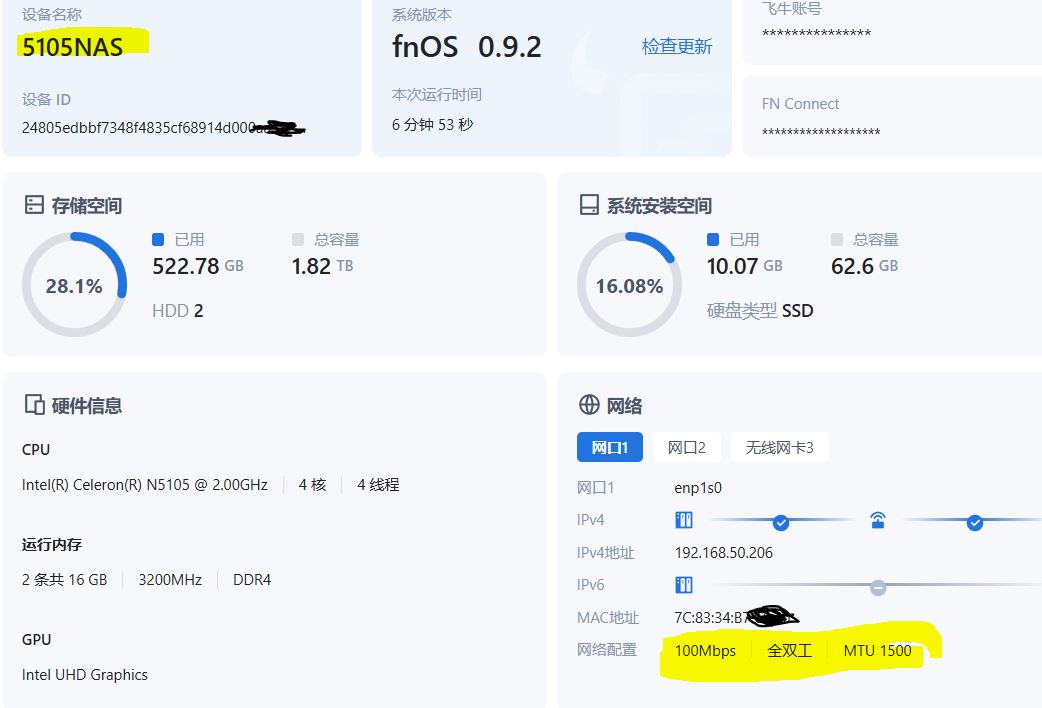Click the gray 总容量 legend square under 存储空间

point(298,239)
